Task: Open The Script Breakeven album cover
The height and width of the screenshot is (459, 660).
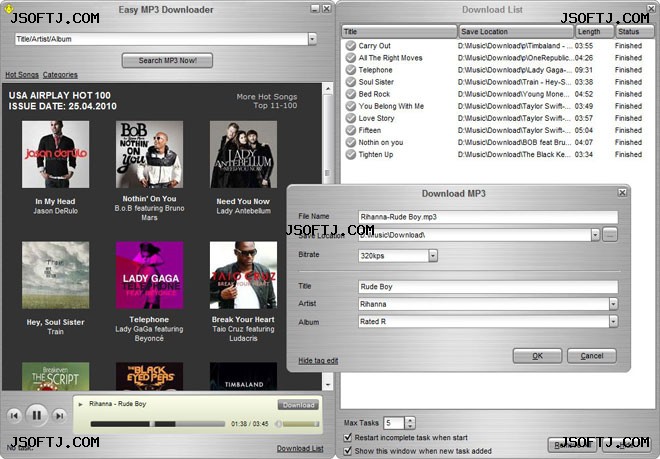Action: (56, 376)
